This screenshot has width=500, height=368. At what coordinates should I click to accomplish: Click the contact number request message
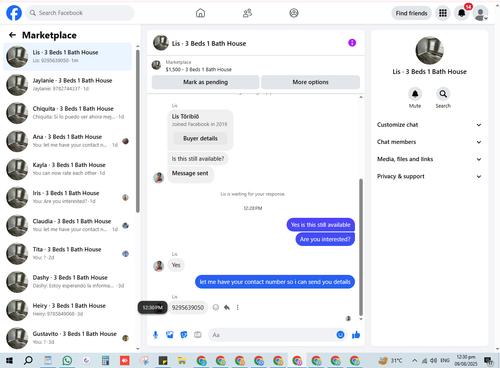[x=275, y=282]
